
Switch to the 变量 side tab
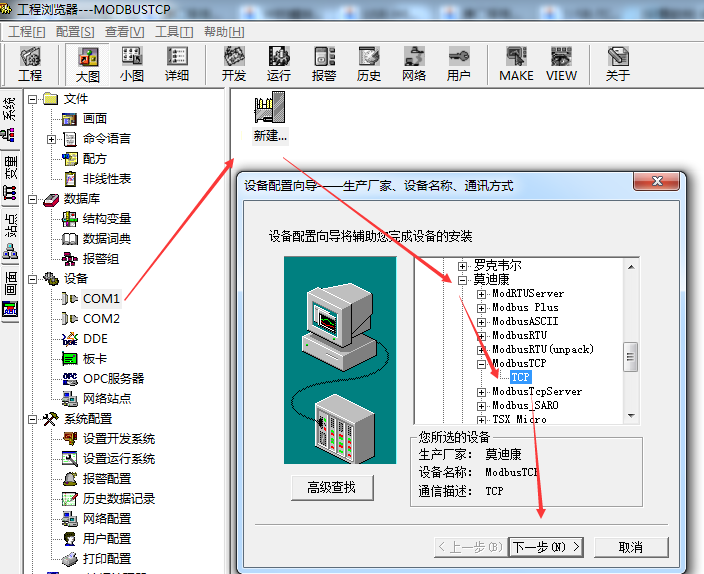[x=9, y=177]
